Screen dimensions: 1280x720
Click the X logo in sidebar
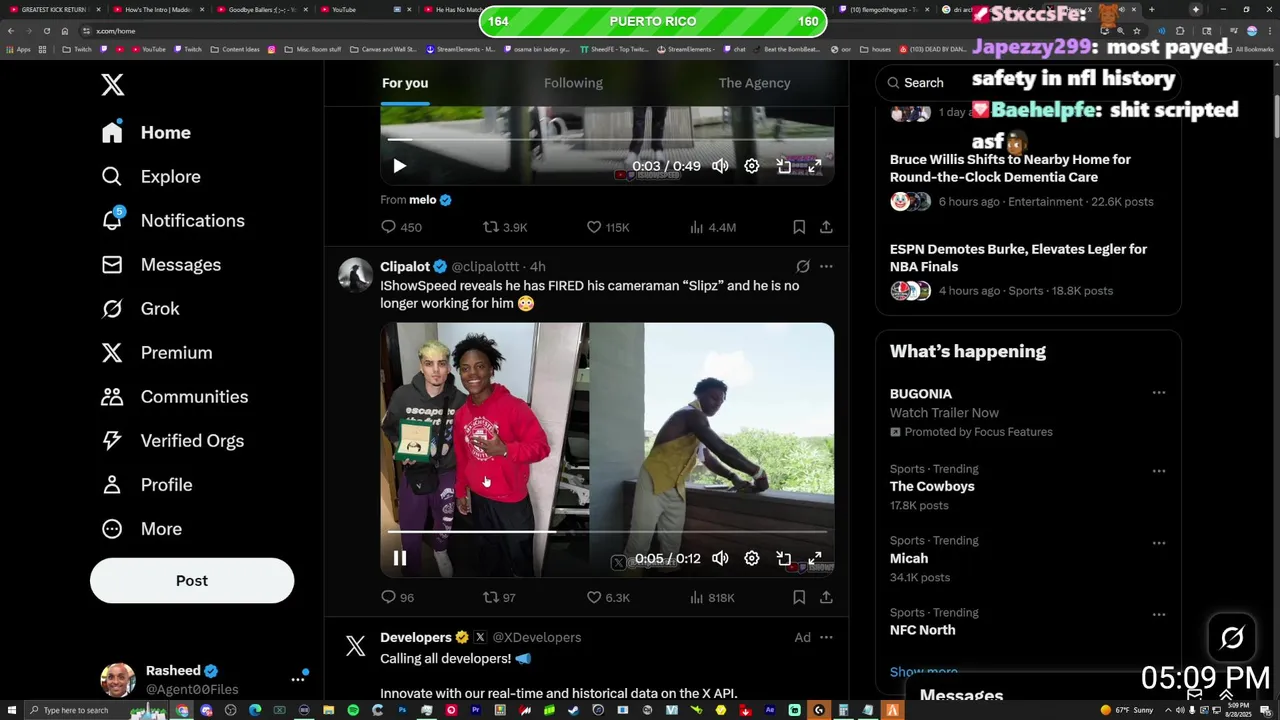113,85
